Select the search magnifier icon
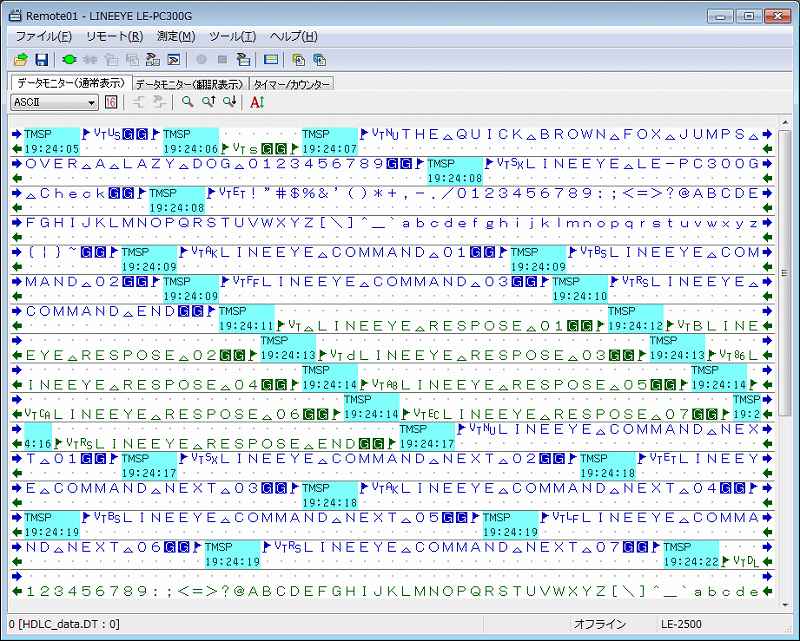The image size is (800, 641). coord(186,101)
